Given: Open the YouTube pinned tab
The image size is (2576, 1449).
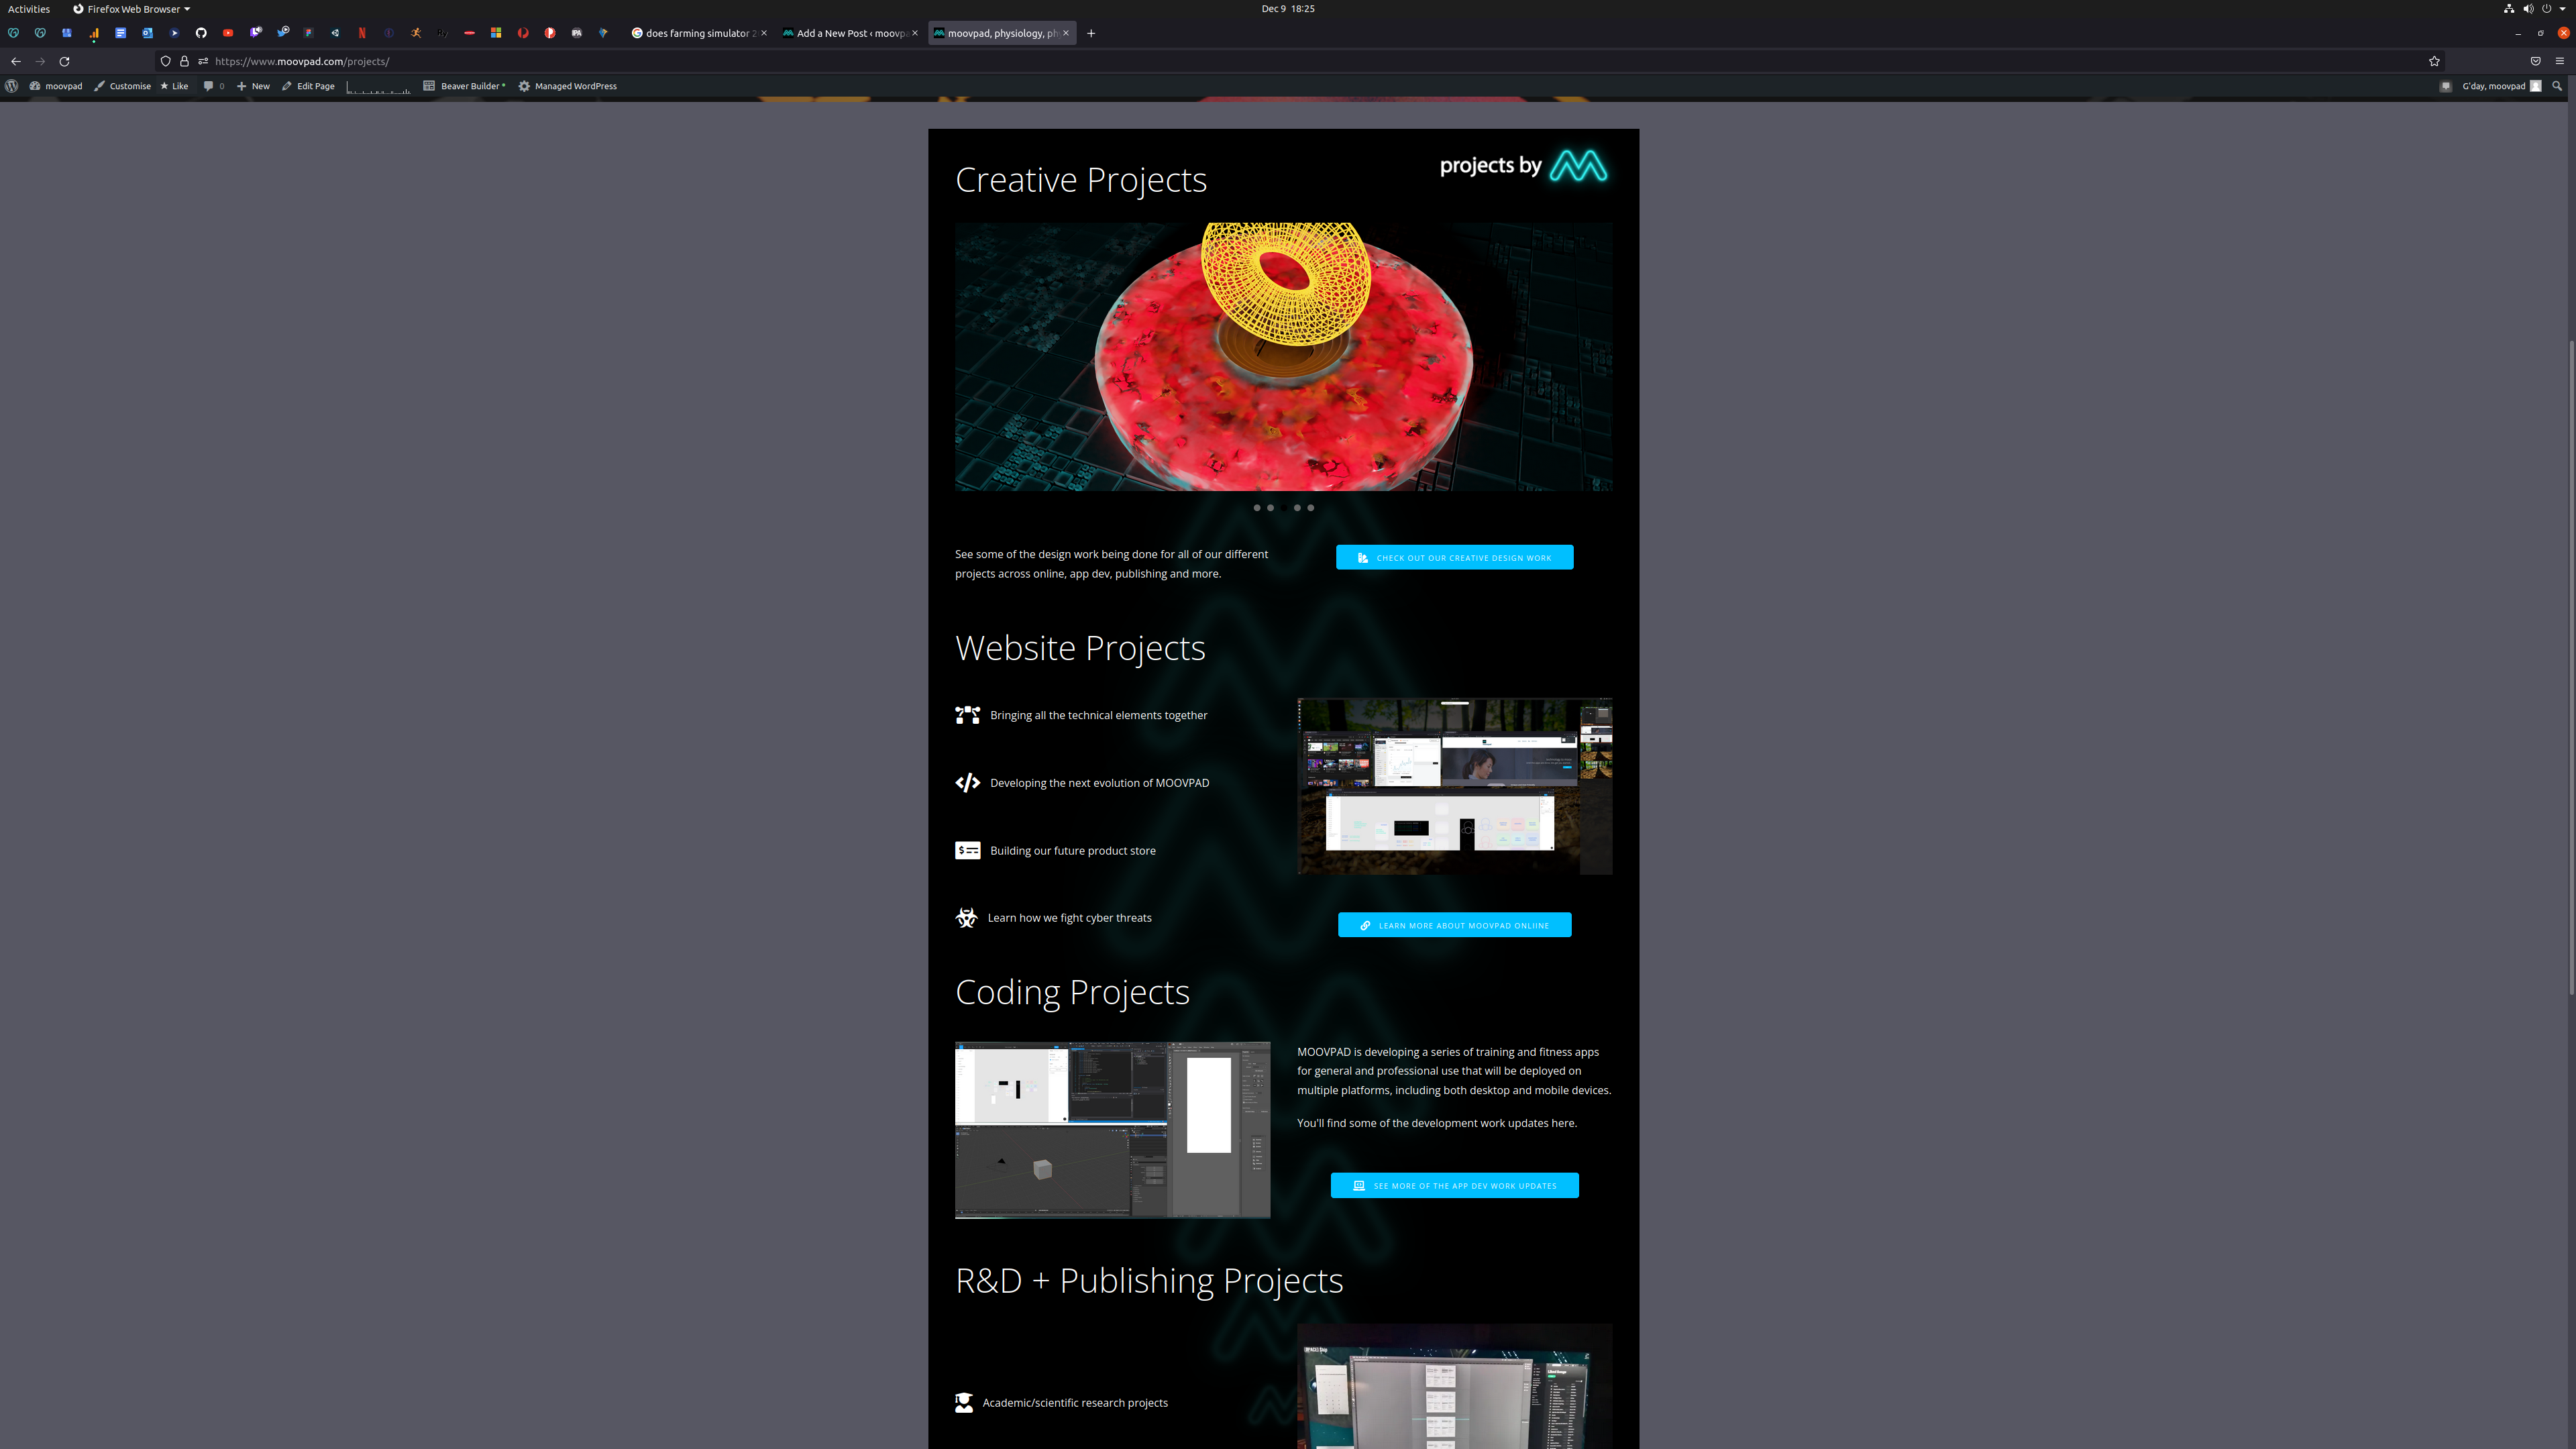Looking at the screenshot, I should [228, 33].
